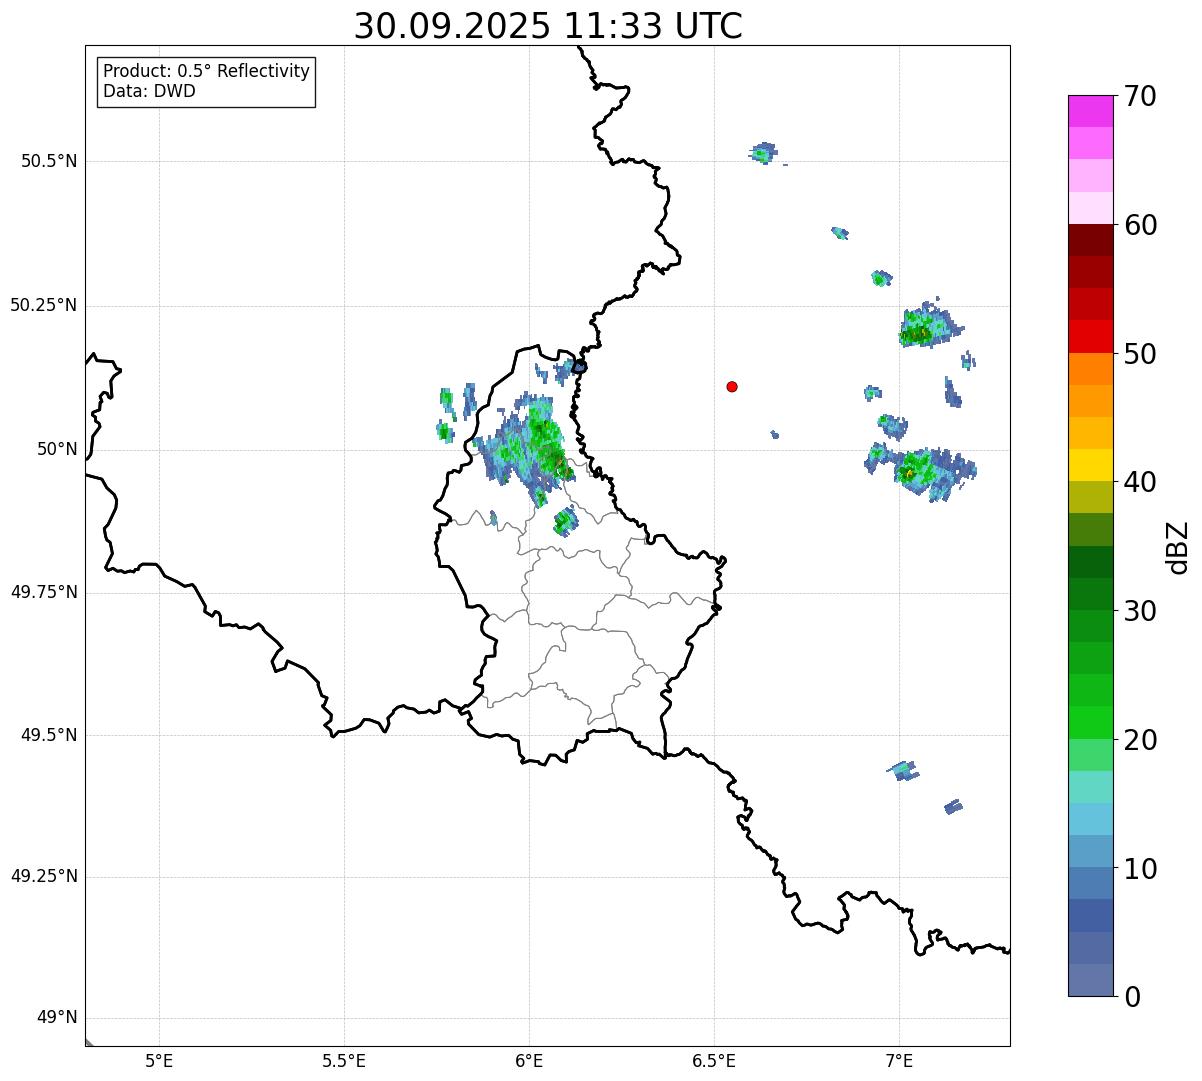
Task: Click the title "30.09.2025 11:33 UTC"
Action: (x=548, y=26)
